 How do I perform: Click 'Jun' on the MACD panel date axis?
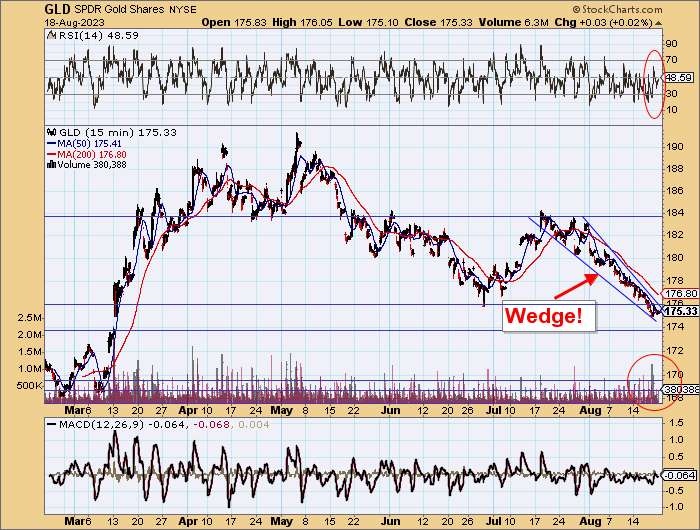[x=390, y=521]
